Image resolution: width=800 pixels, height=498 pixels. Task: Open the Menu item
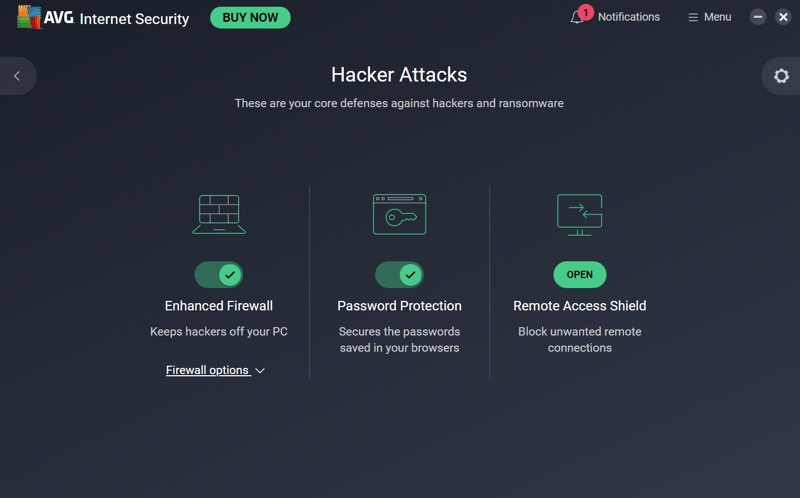(717, 17)
